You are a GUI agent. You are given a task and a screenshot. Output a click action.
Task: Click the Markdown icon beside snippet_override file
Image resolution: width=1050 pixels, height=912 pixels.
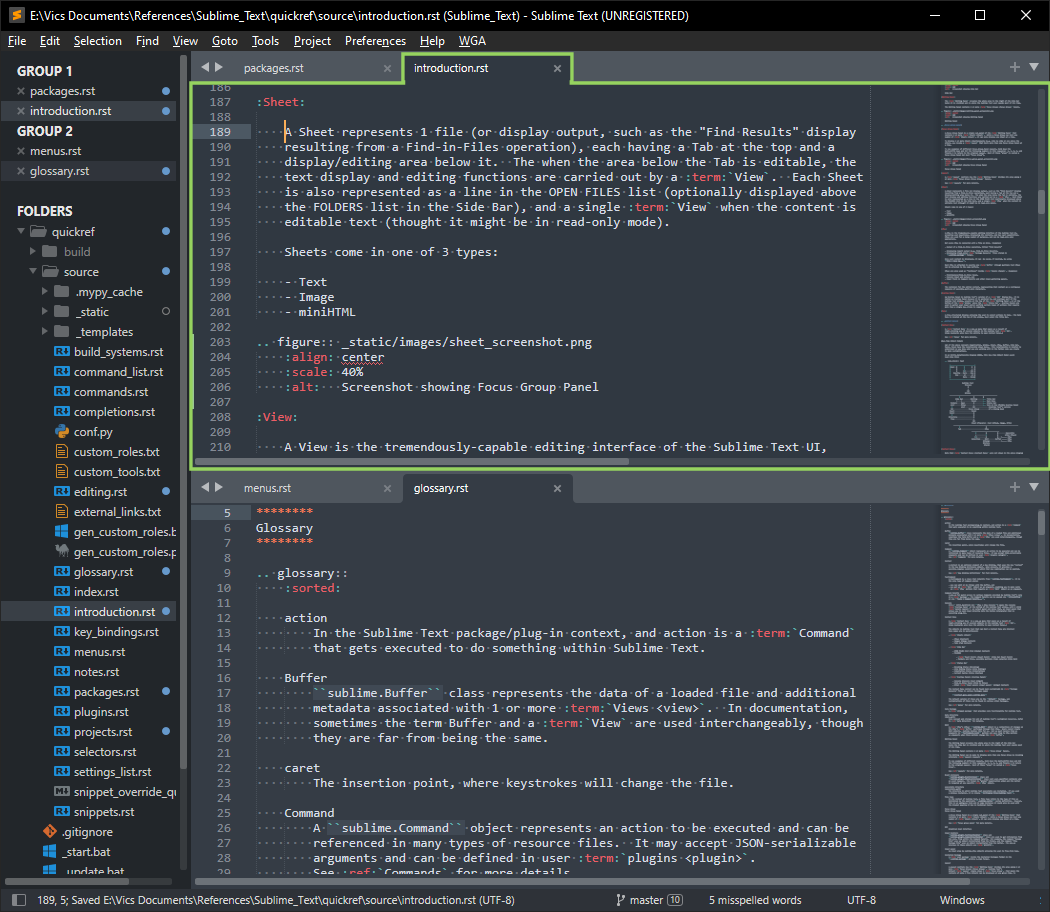click(61, 792)
